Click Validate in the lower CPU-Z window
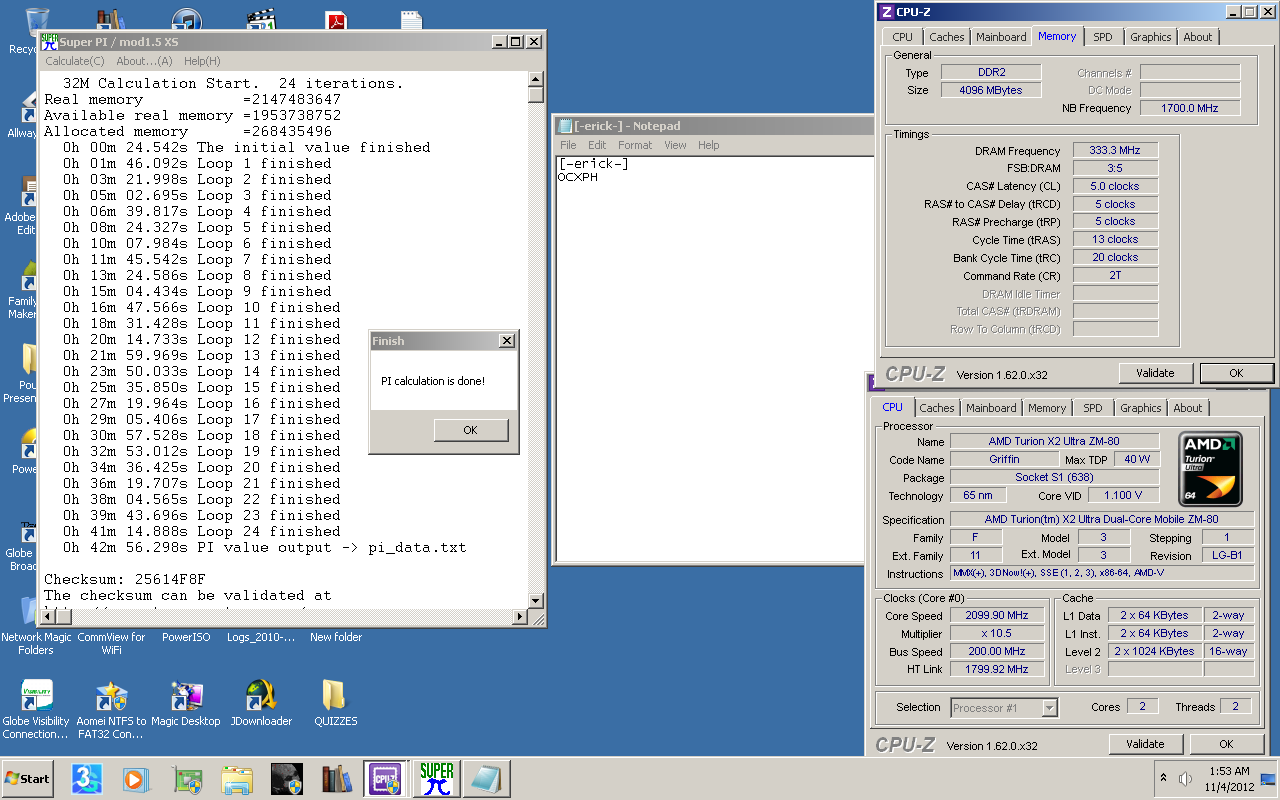This screenshot has height=800, width=1280. 1145,744
